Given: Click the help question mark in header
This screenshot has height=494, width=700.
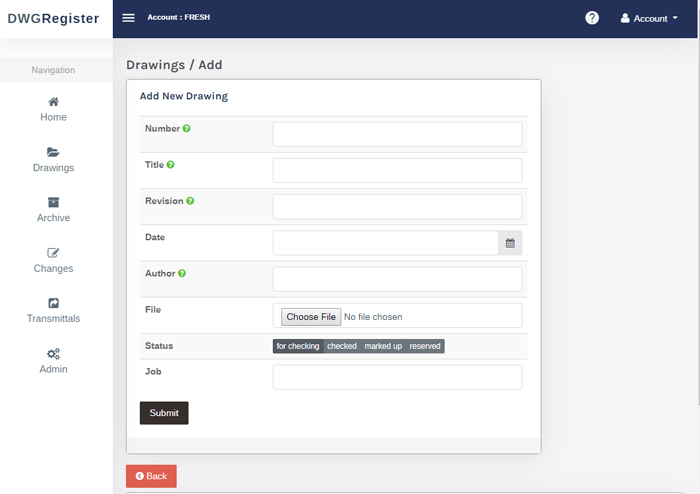Looking at the screenshot, I should (x=592, y=18).
